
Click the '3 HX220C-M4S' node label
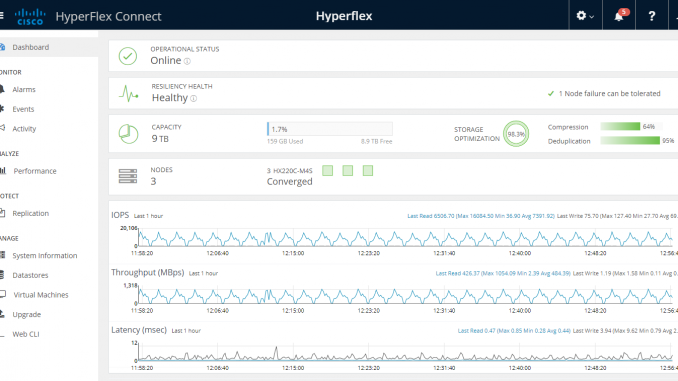coord(289,171)
